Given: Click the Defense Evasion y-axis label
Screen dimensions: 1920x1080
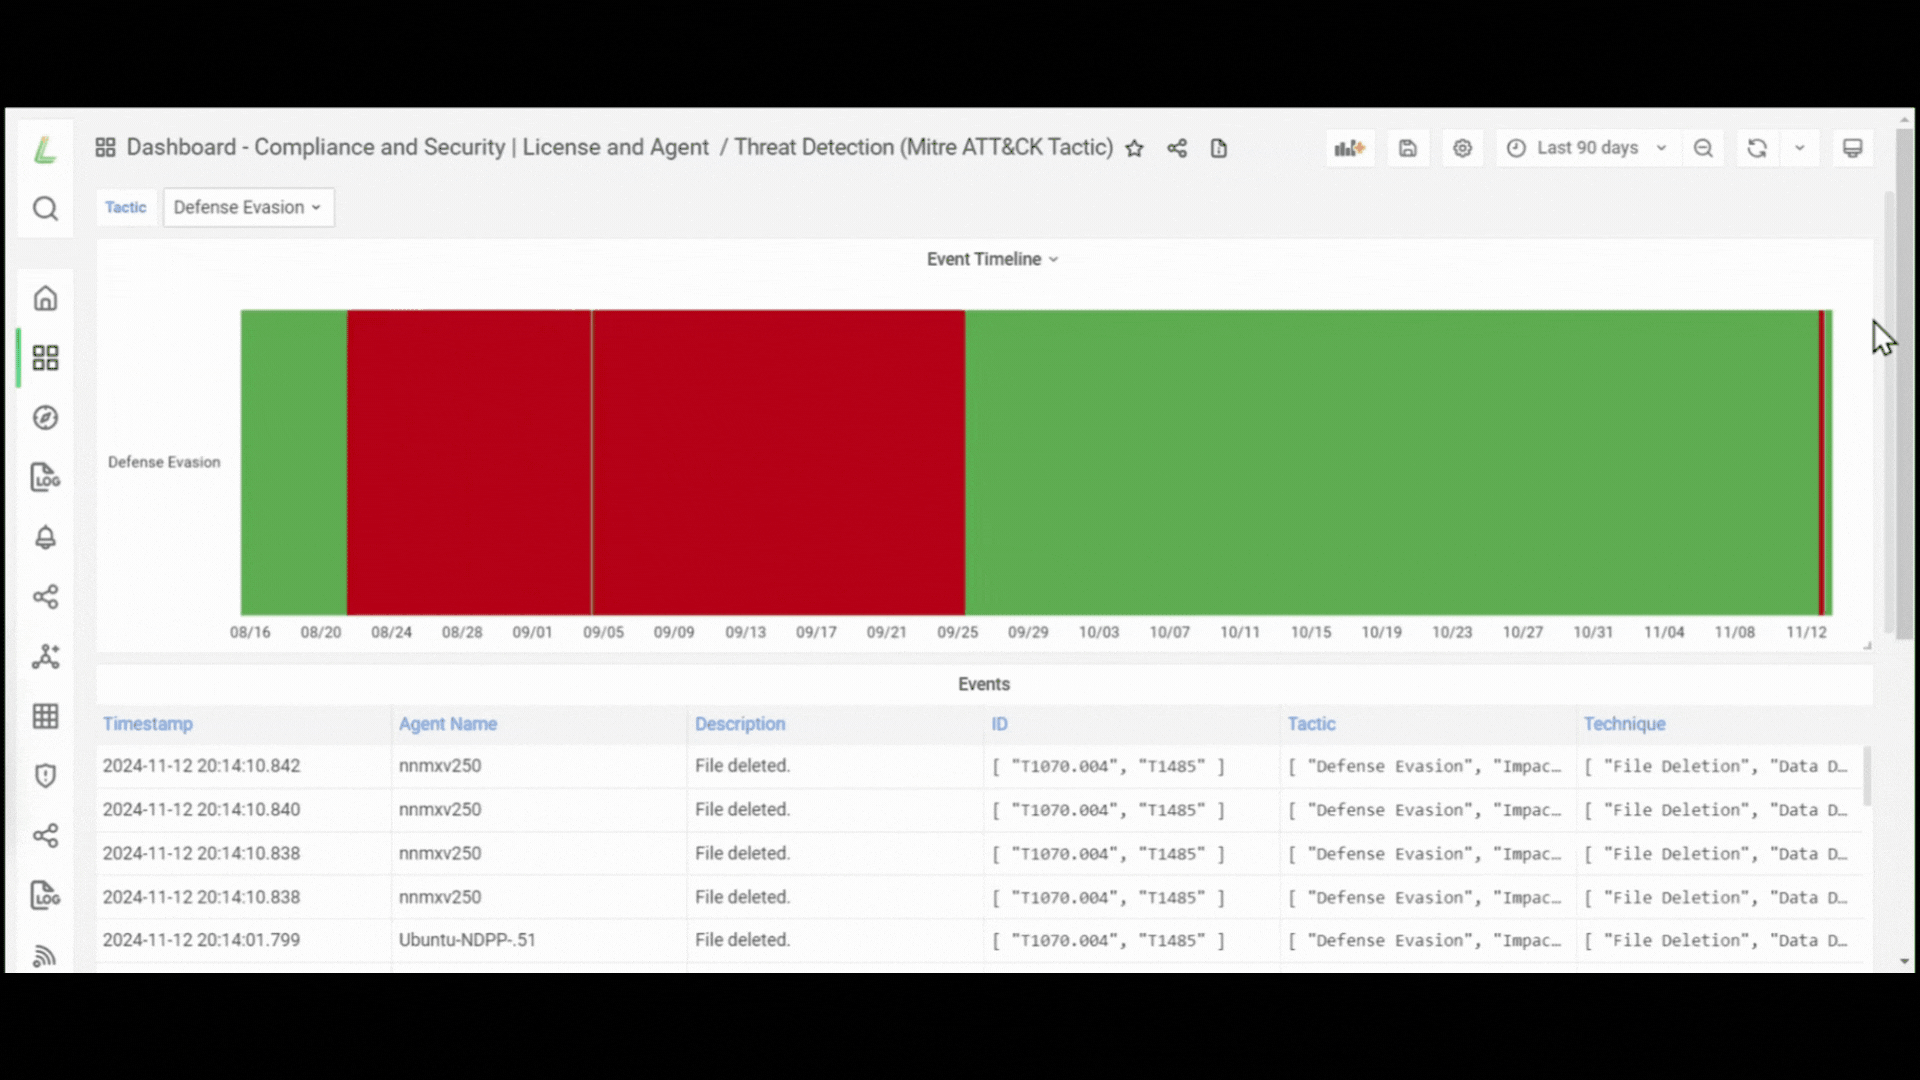Looking at the screenshot, I should click(x=164, y=462).
